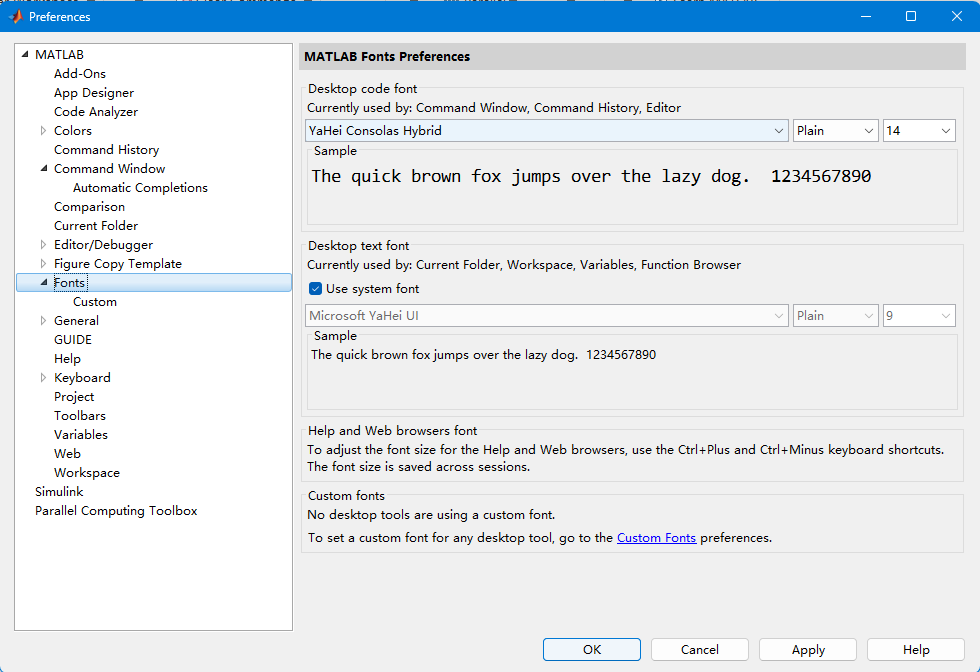Select App Designer in the tree
980x672 pixels.
click(x=94, y=93)
